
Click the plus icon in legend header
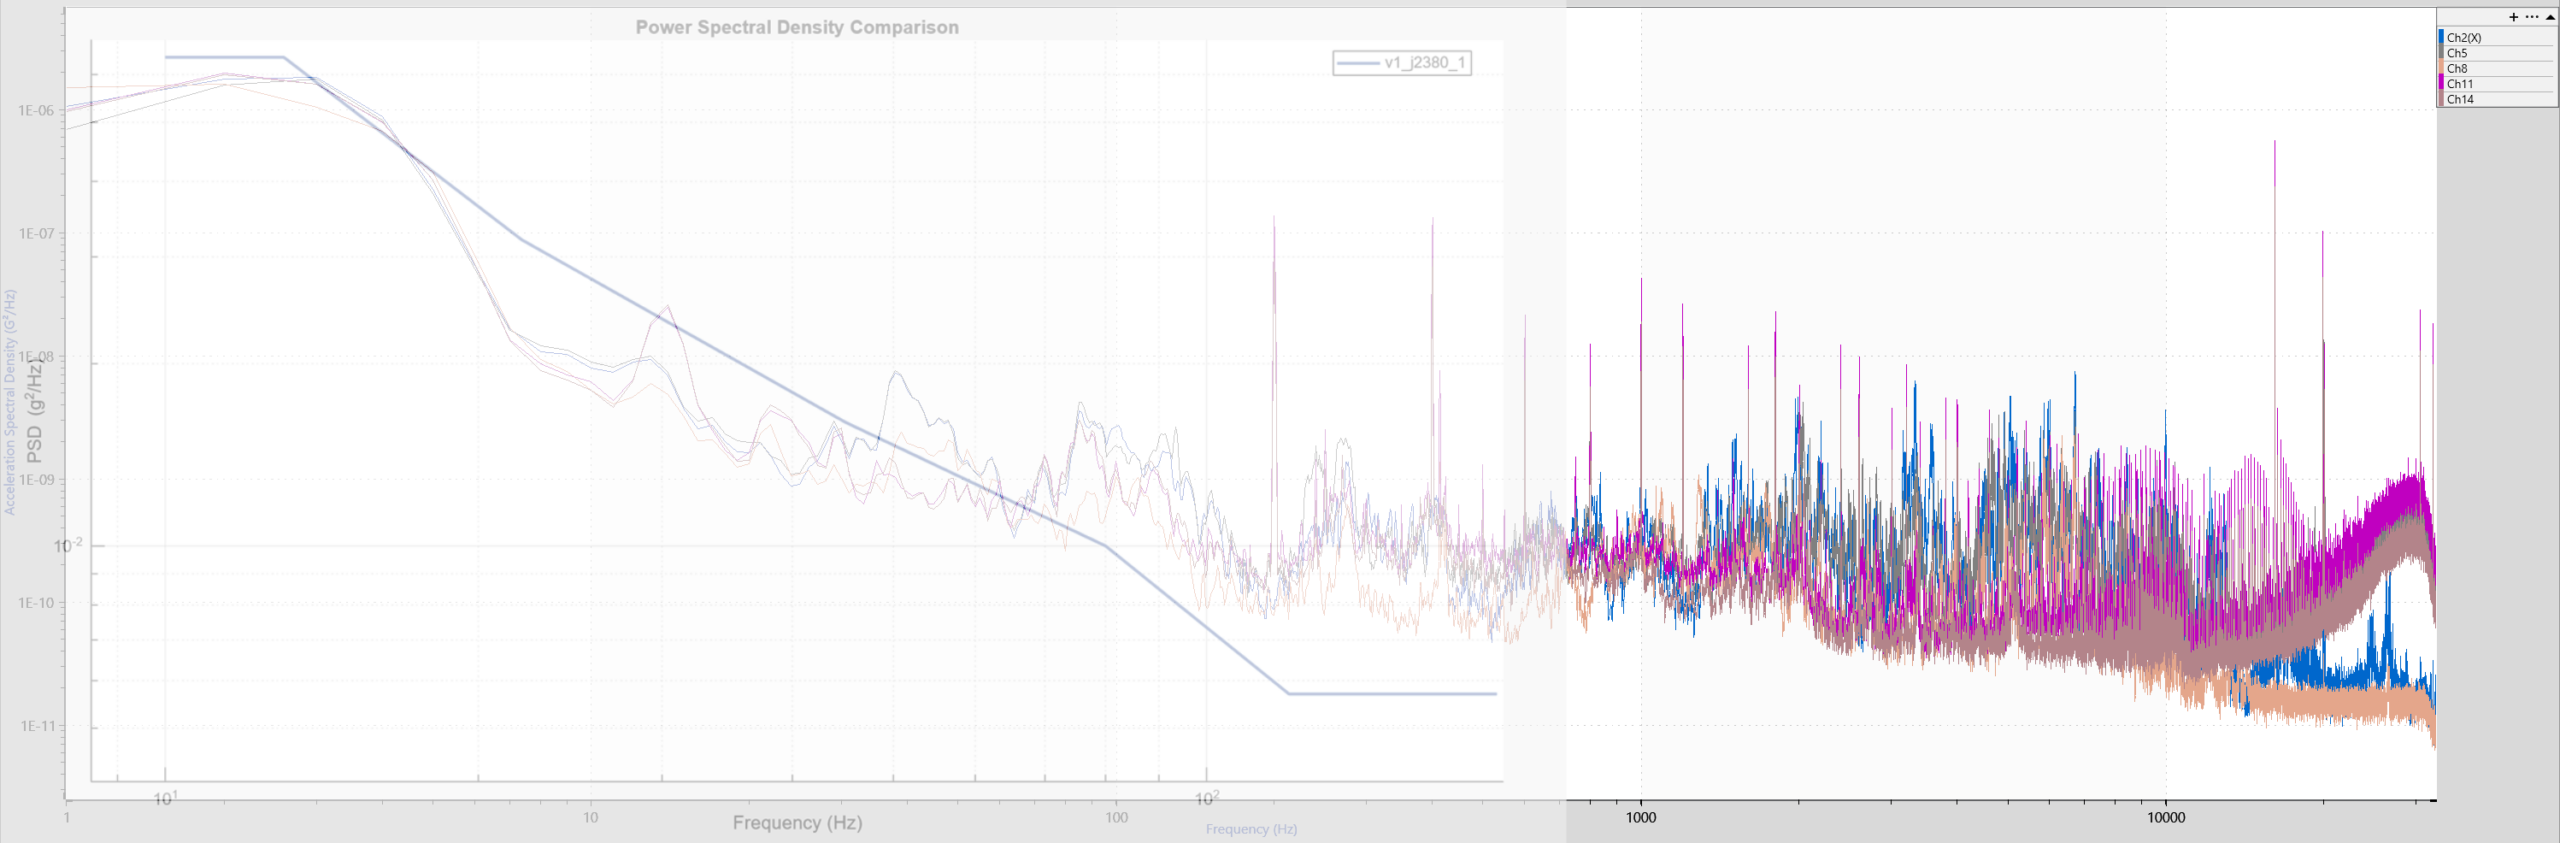(2514, 17)
